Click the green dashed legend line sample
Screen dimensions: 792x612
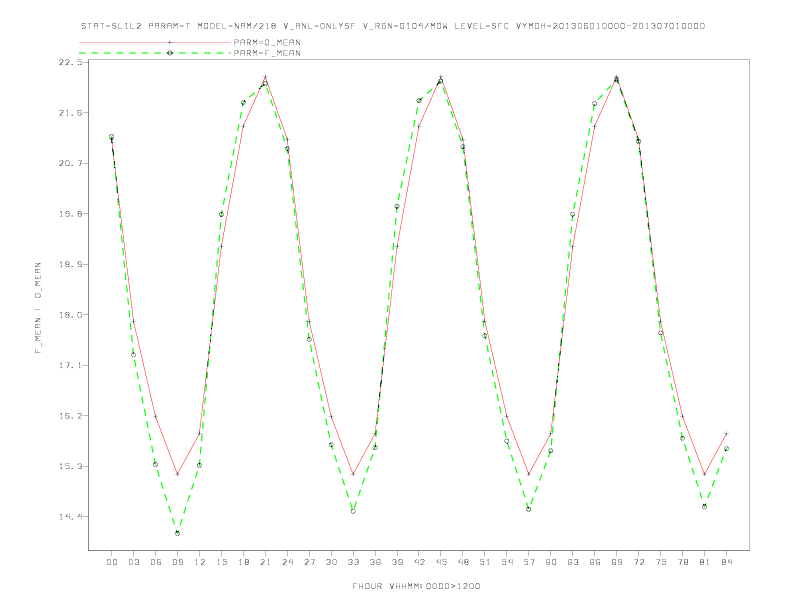point(155,53)
